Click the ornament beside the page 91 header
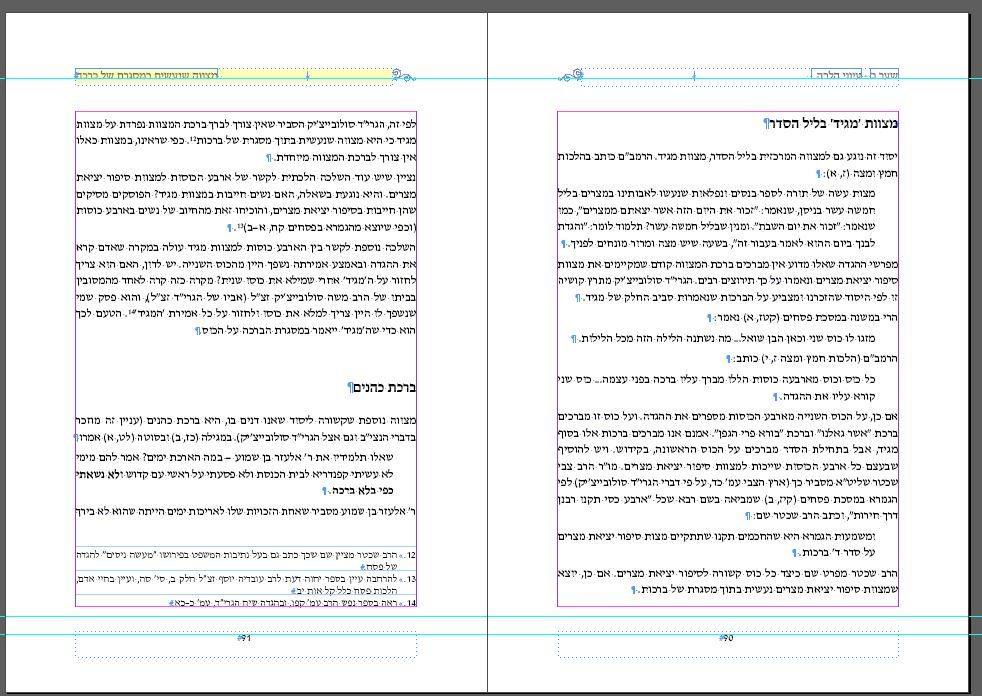The image size is (982, 696). (x=404, y=76)
